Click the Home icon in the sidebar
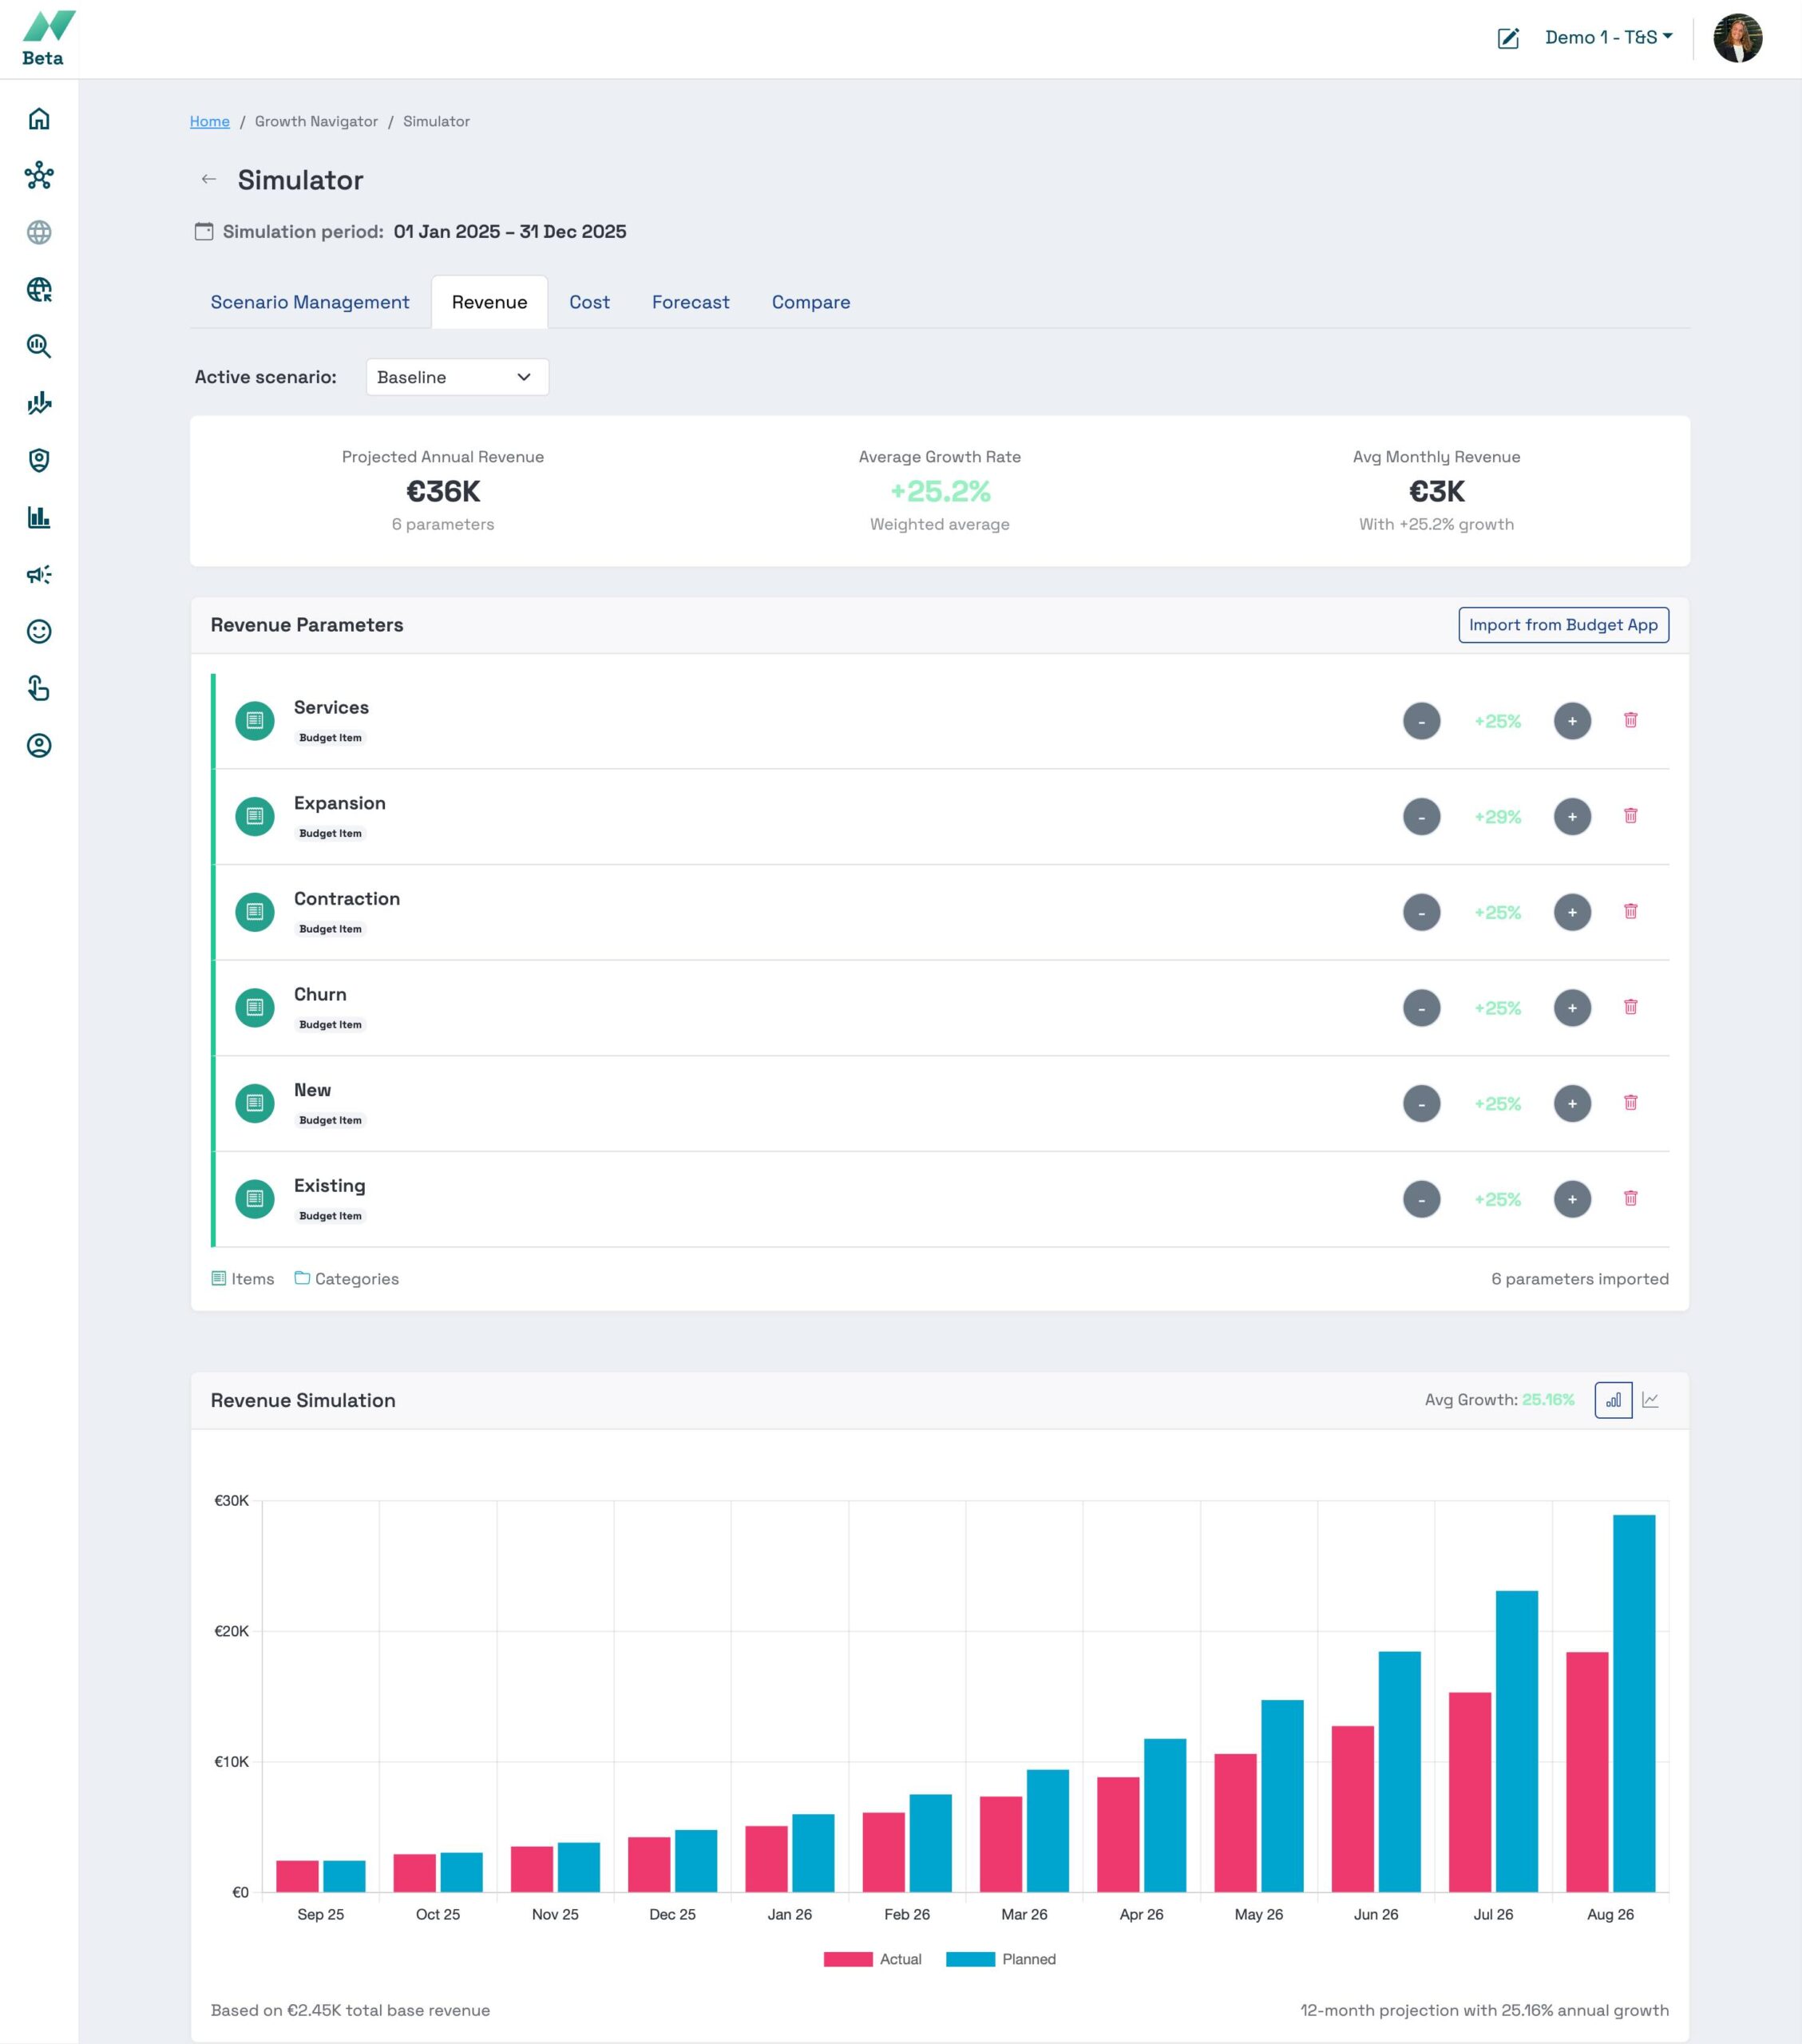 click(x=39, y=119)
